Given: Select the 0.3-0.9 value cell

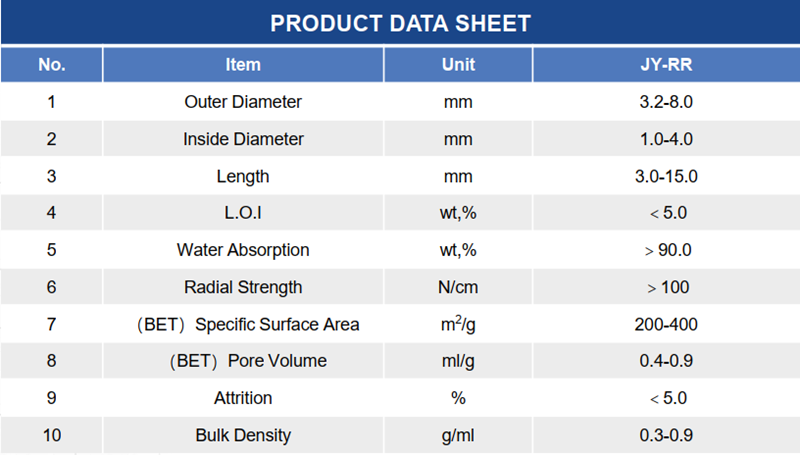Looking at the screenshot, I should coord(665,435).
